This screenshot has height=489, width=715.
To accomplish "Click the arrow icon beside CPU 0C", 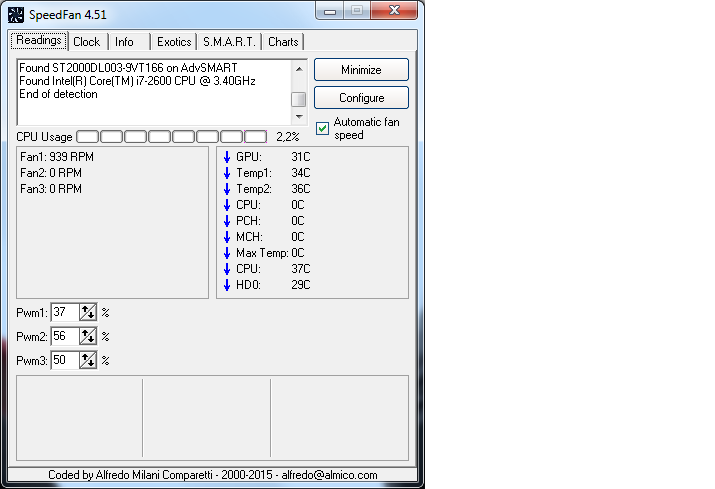I will (x=227, y=205).
